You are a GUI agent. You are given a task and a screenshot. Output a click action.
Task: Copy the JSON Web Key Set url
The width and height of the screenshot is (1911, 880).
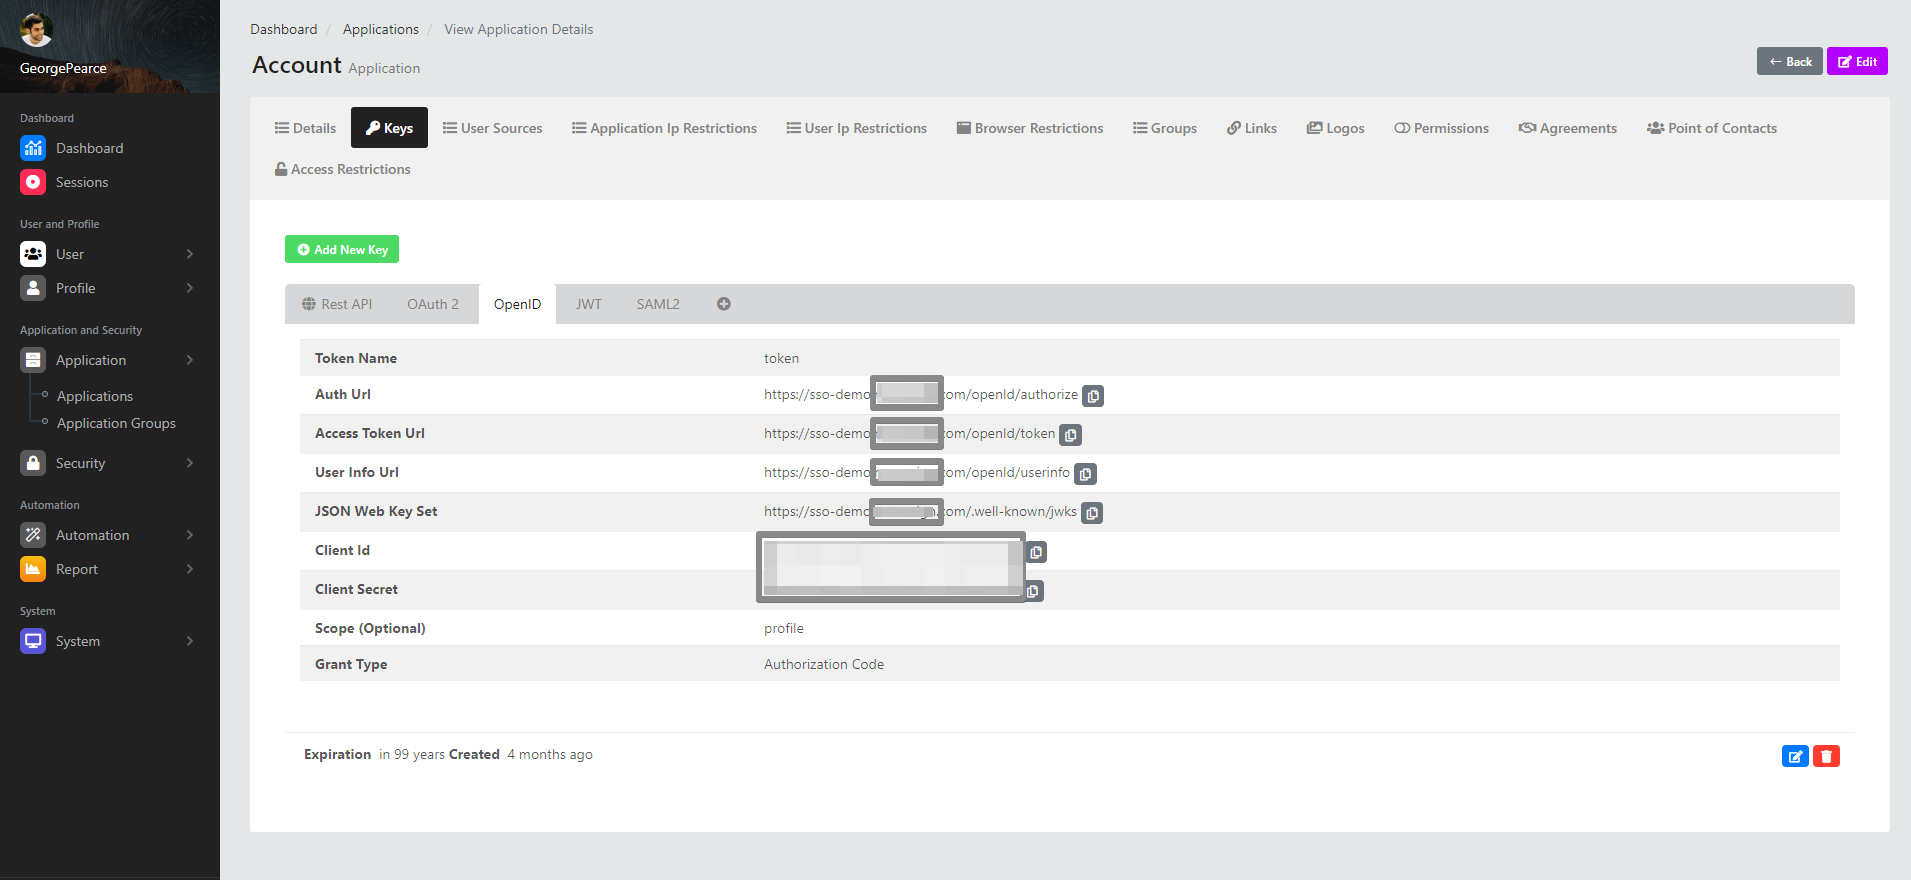tap(1092, 513)
